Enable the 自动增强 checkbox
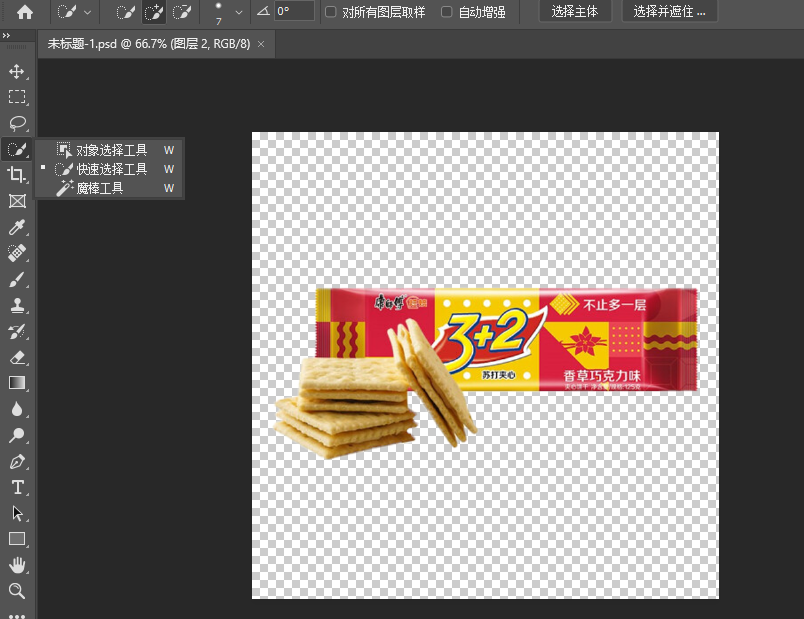 447,12
